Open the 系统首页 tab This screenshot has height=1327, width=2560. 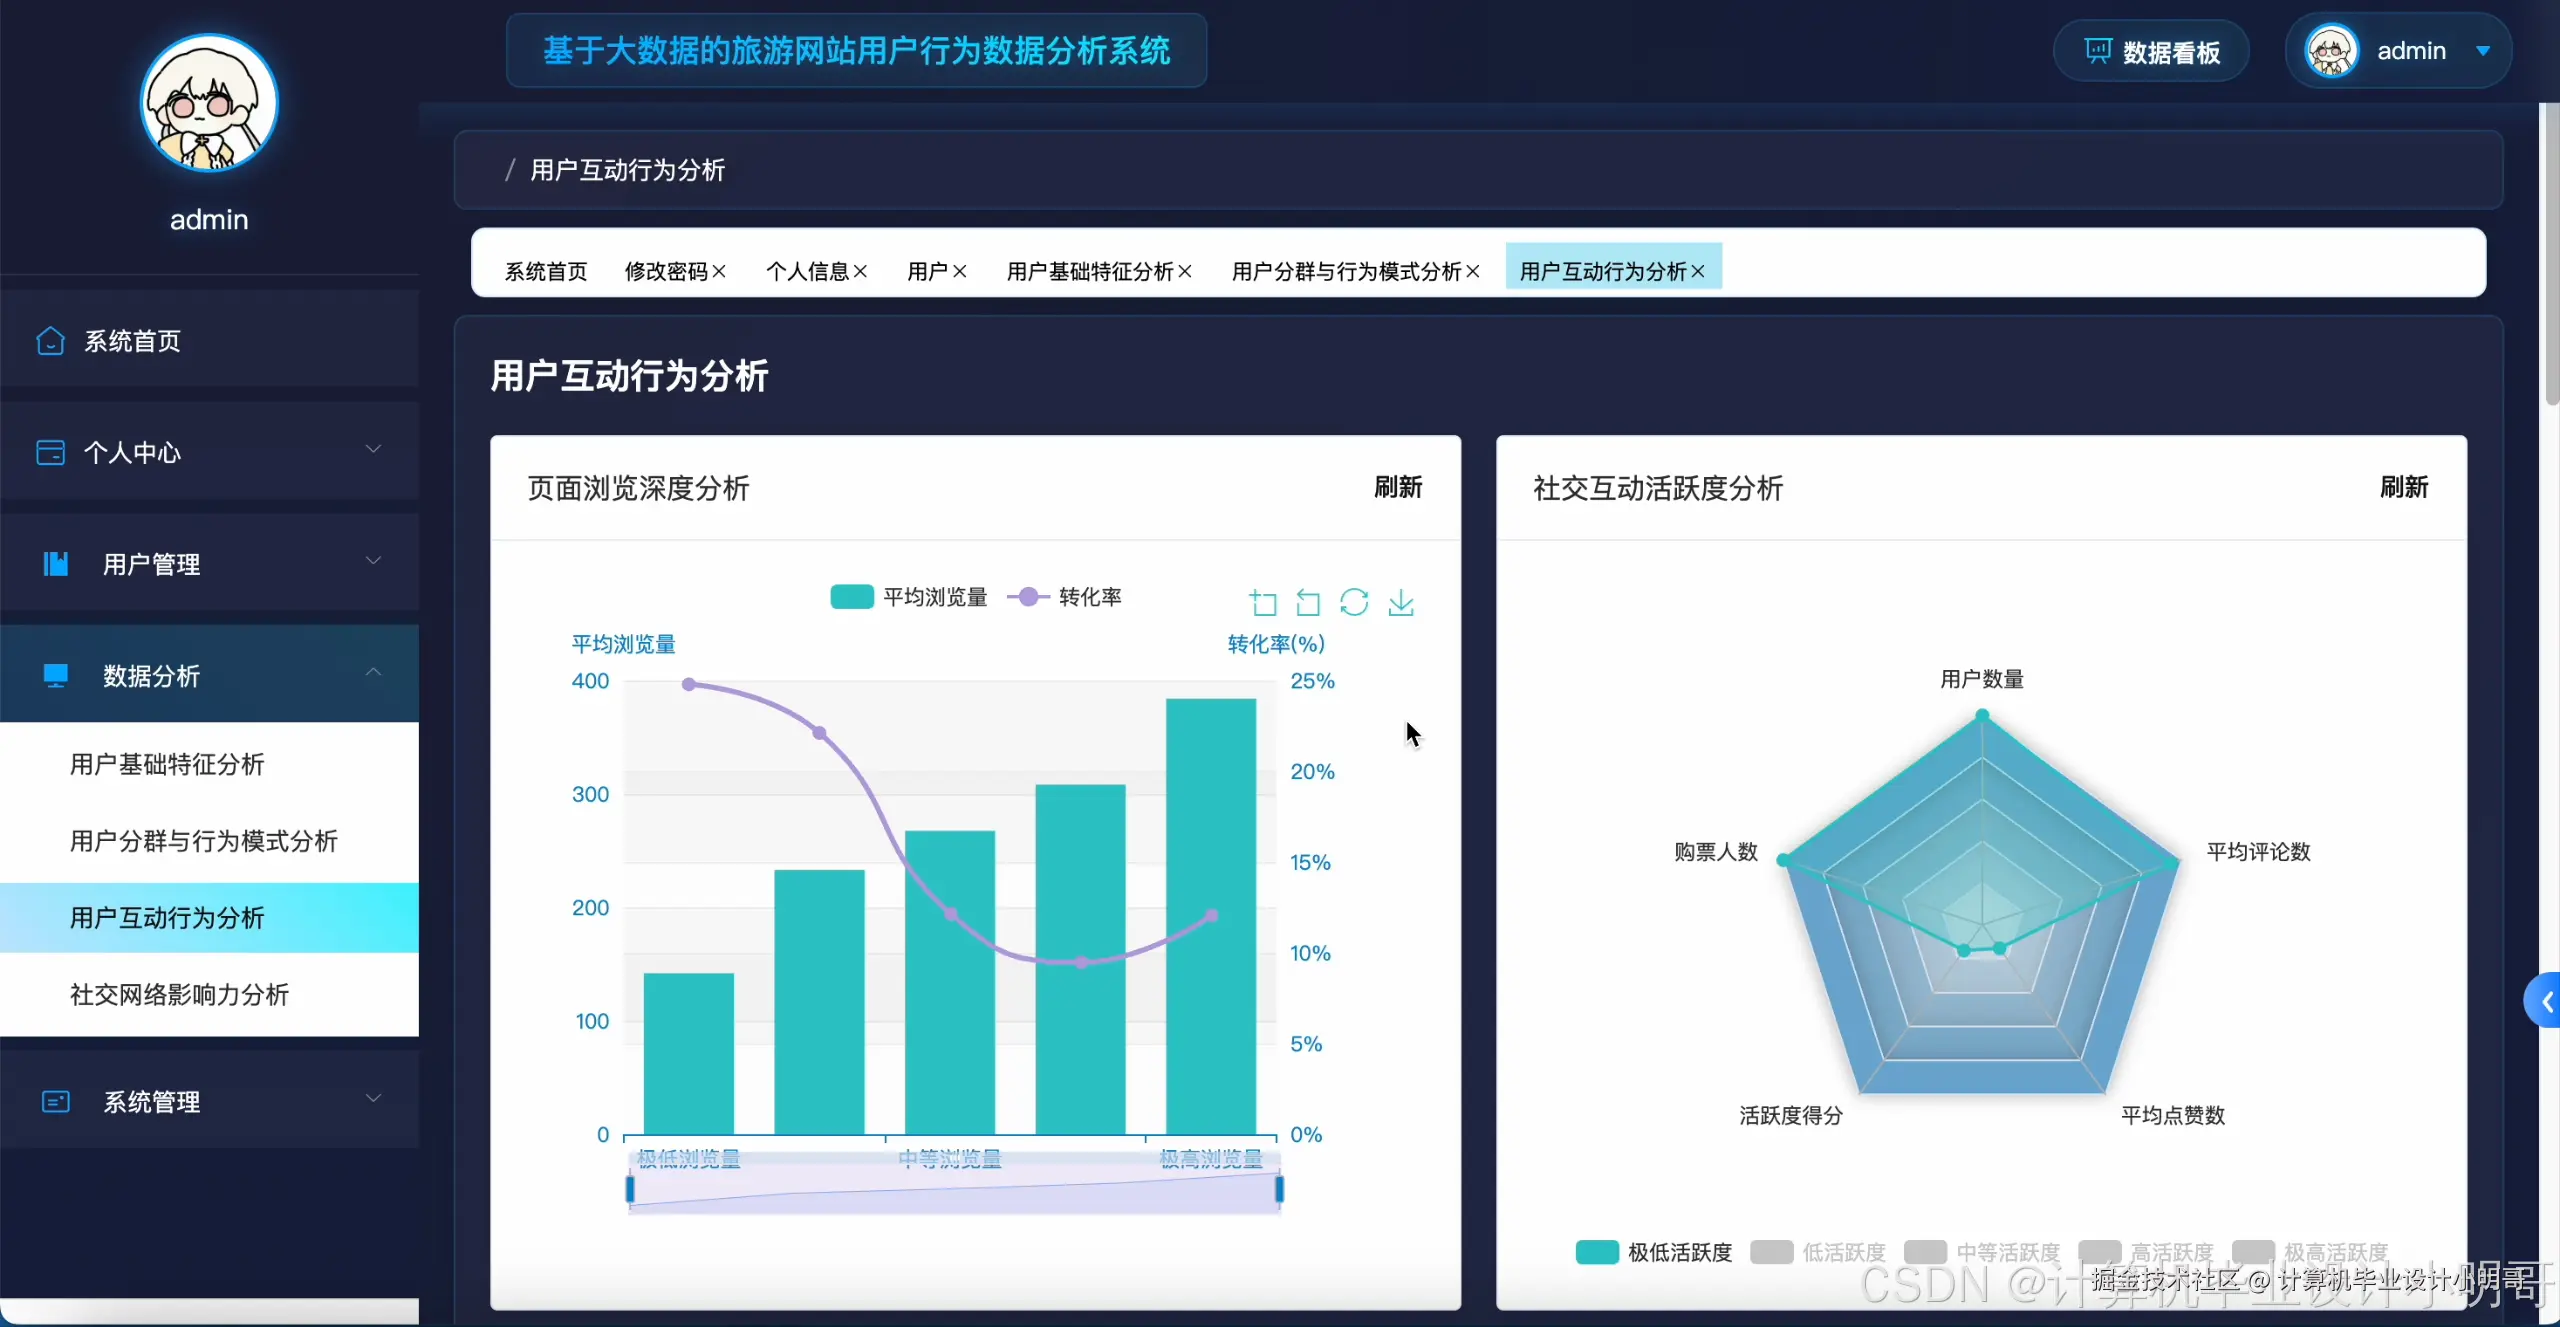545,271
